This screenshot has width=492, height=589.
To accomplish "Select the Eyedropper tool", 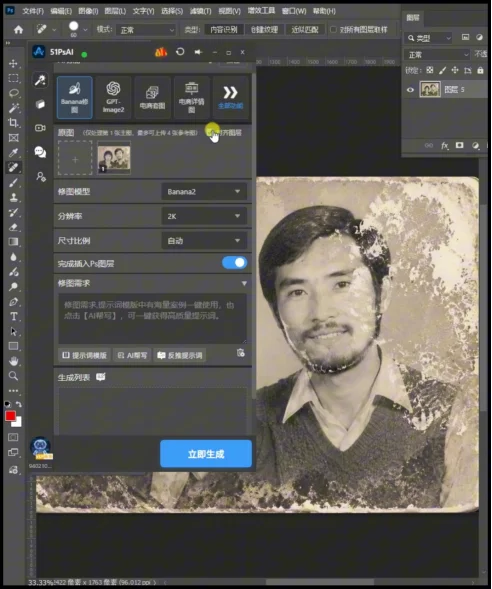I will tap(13, 153).
